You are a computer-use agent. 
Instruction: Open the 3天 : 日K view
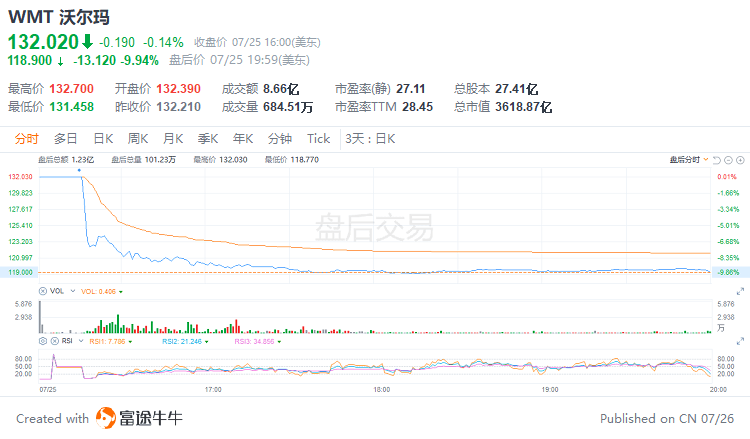tap(370, 139)
